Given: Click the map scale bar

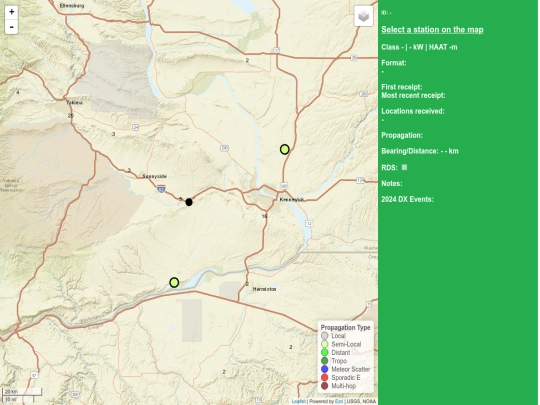Looking at the screenshot, I should (22, 395).
